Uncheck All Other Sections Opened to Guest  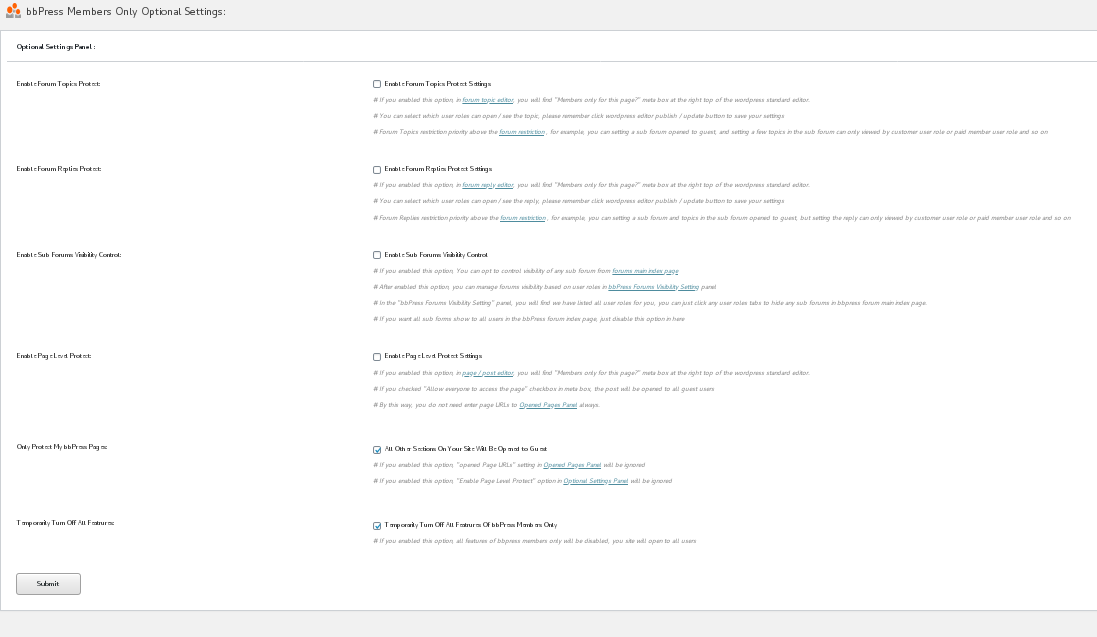pyautogui.click(x=377, y=450)
